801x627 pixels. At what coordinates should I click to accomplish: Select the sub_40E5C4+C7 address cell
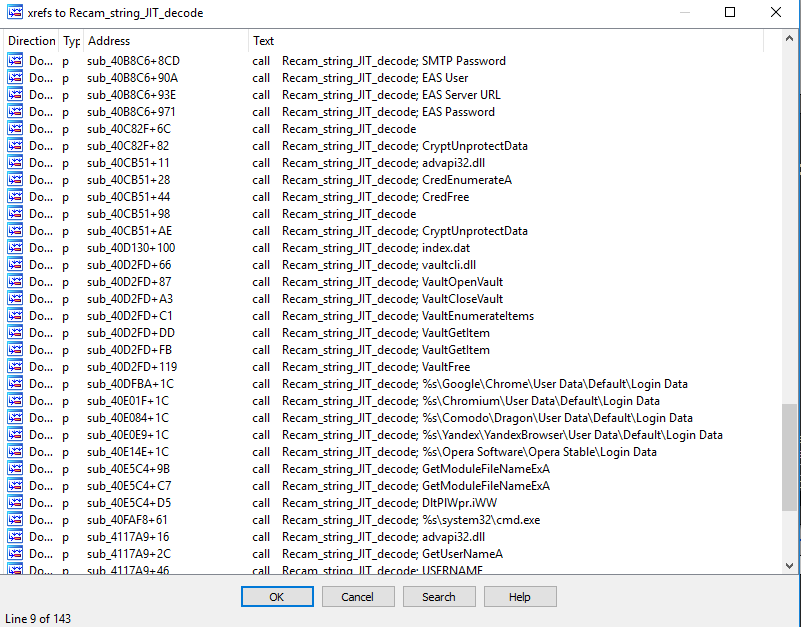click(x=129, y=485)
